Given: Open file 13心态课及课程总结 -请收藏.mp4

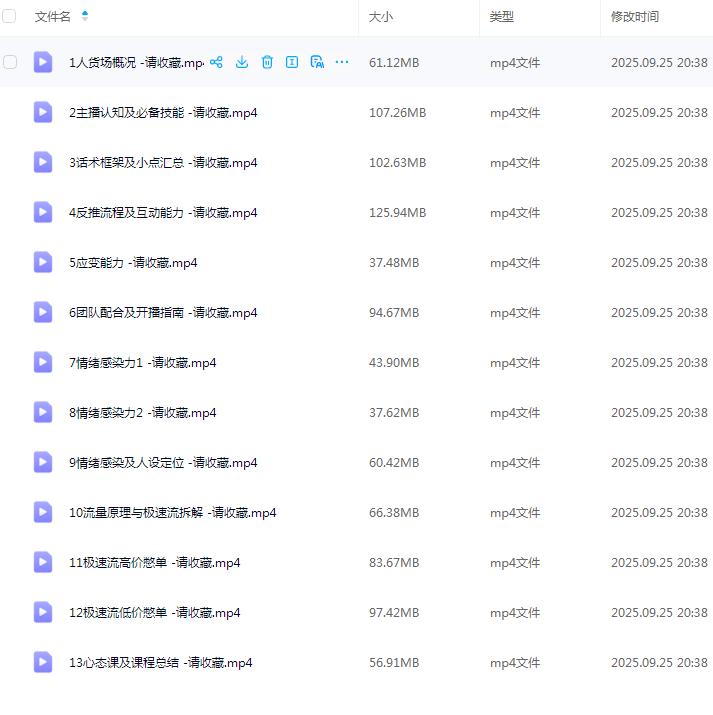Looking at the screenshot, I should (x=160, y=663).
